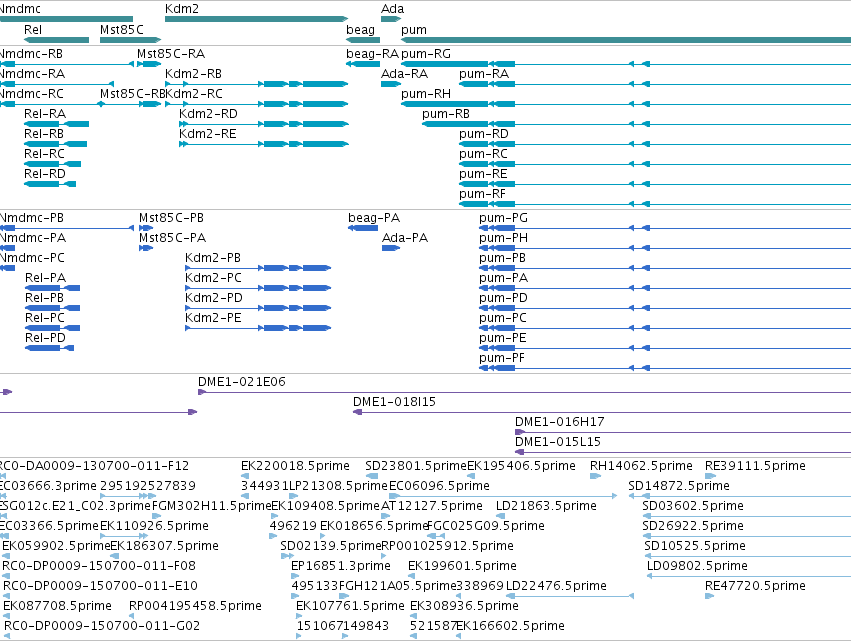Open EST label LD22476.5prime

[x=556, y=586]
